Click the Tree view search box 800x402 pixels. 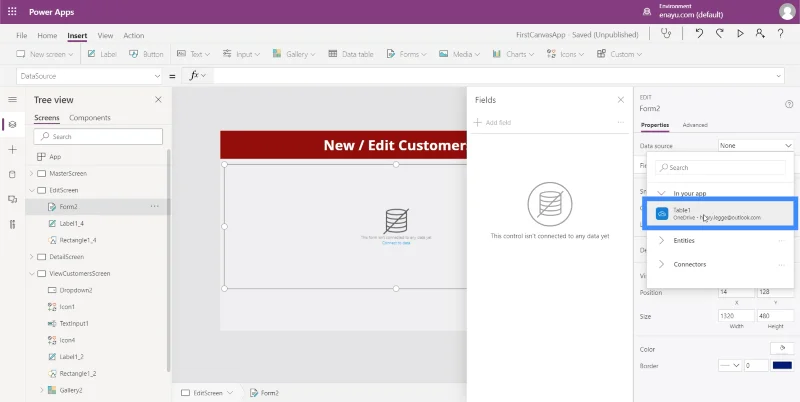(98, 136)
